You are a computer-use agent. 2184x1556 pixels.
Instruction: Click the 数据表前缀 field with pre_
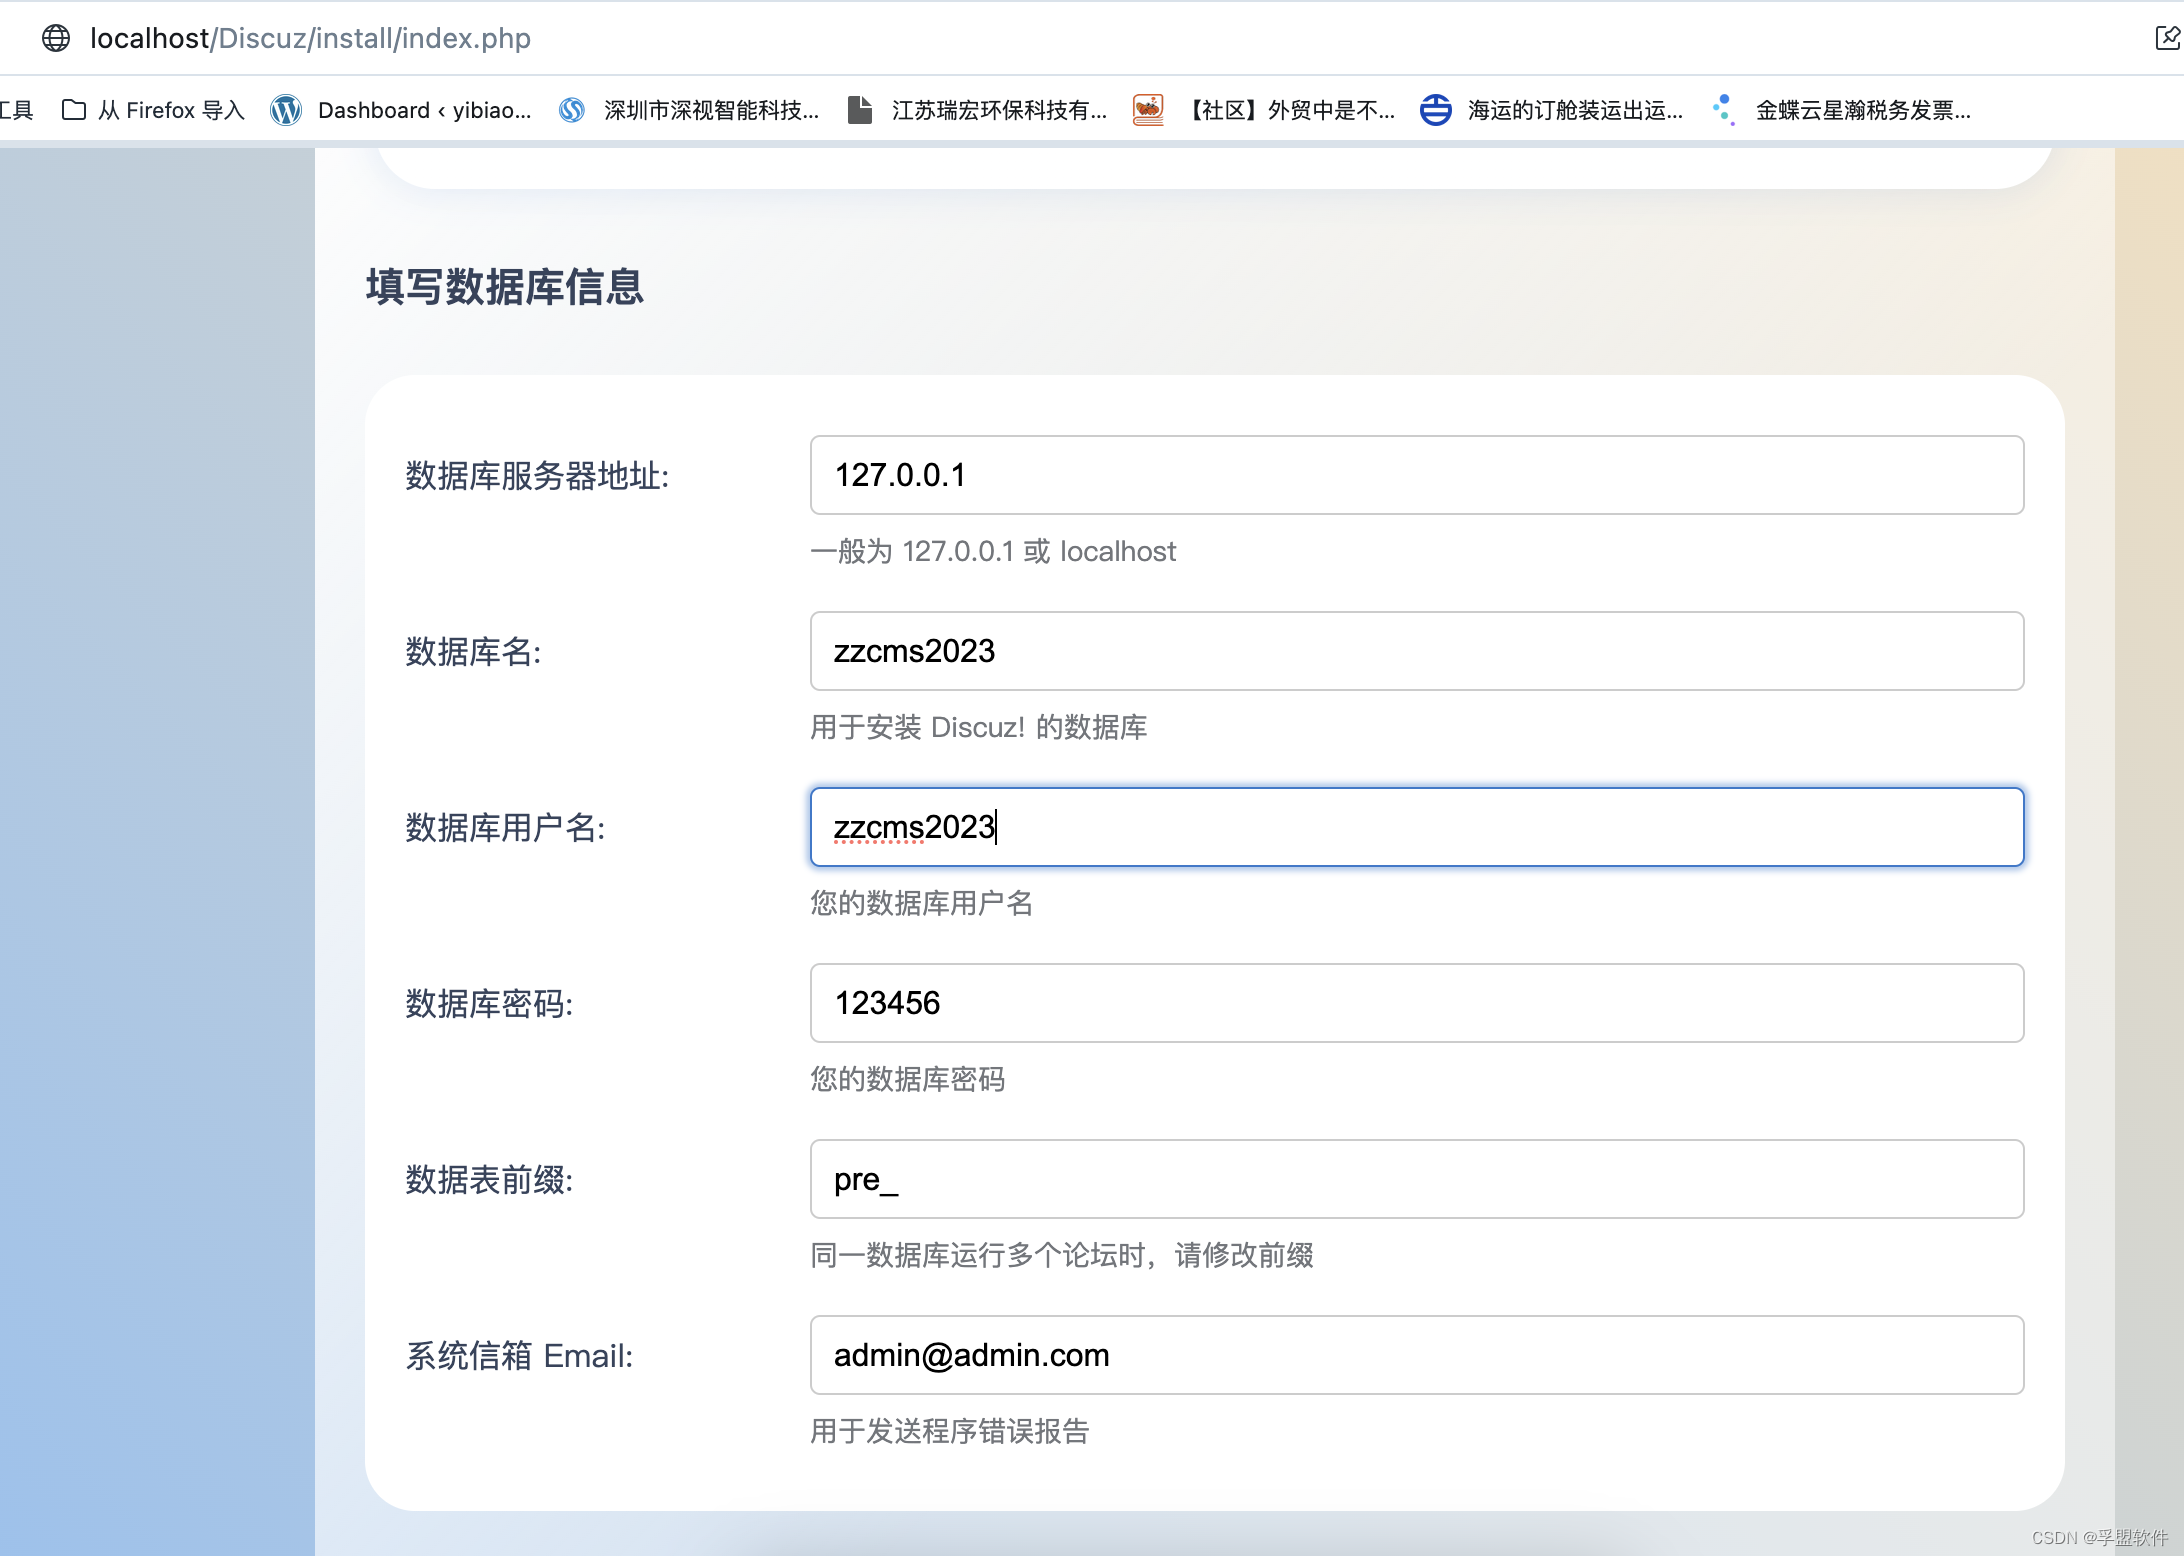1416,1179
